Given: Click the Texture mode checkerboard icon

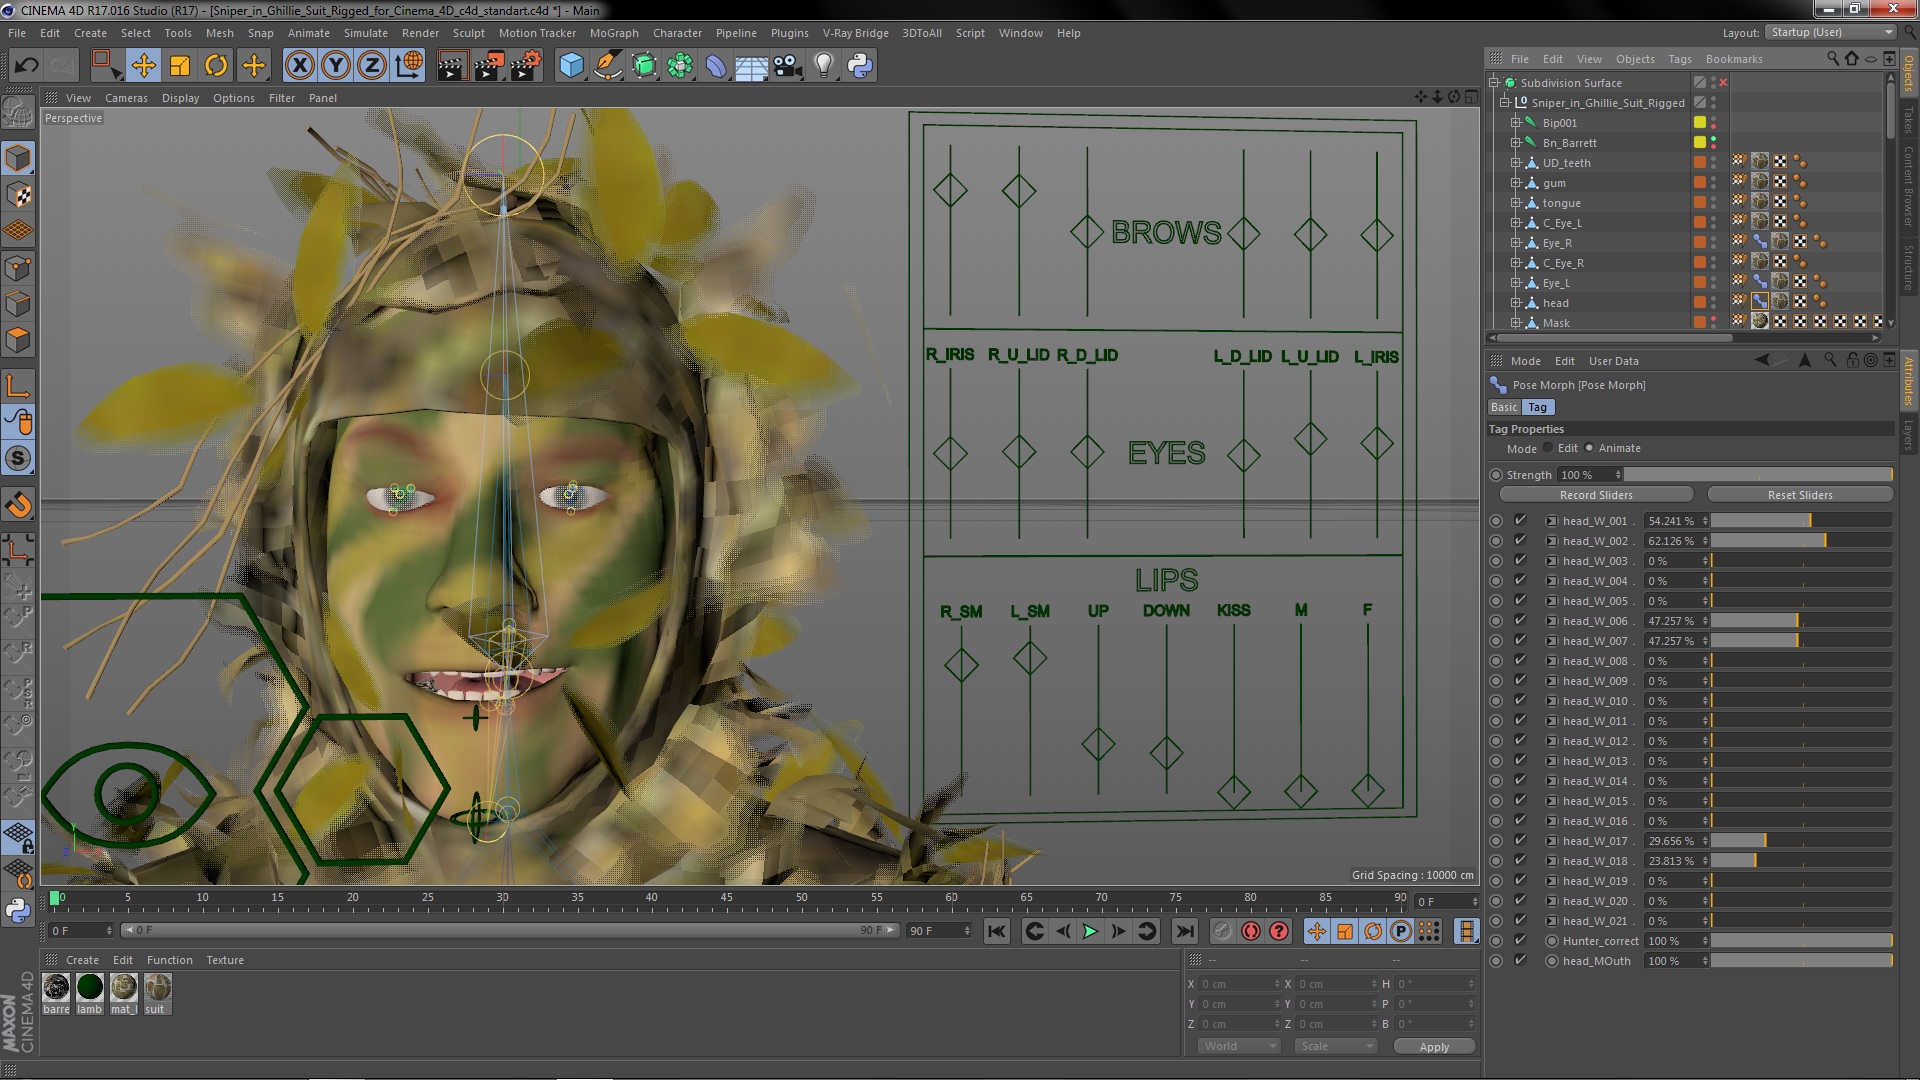Looking at the screenshot, I should click(x=18, y=194).
